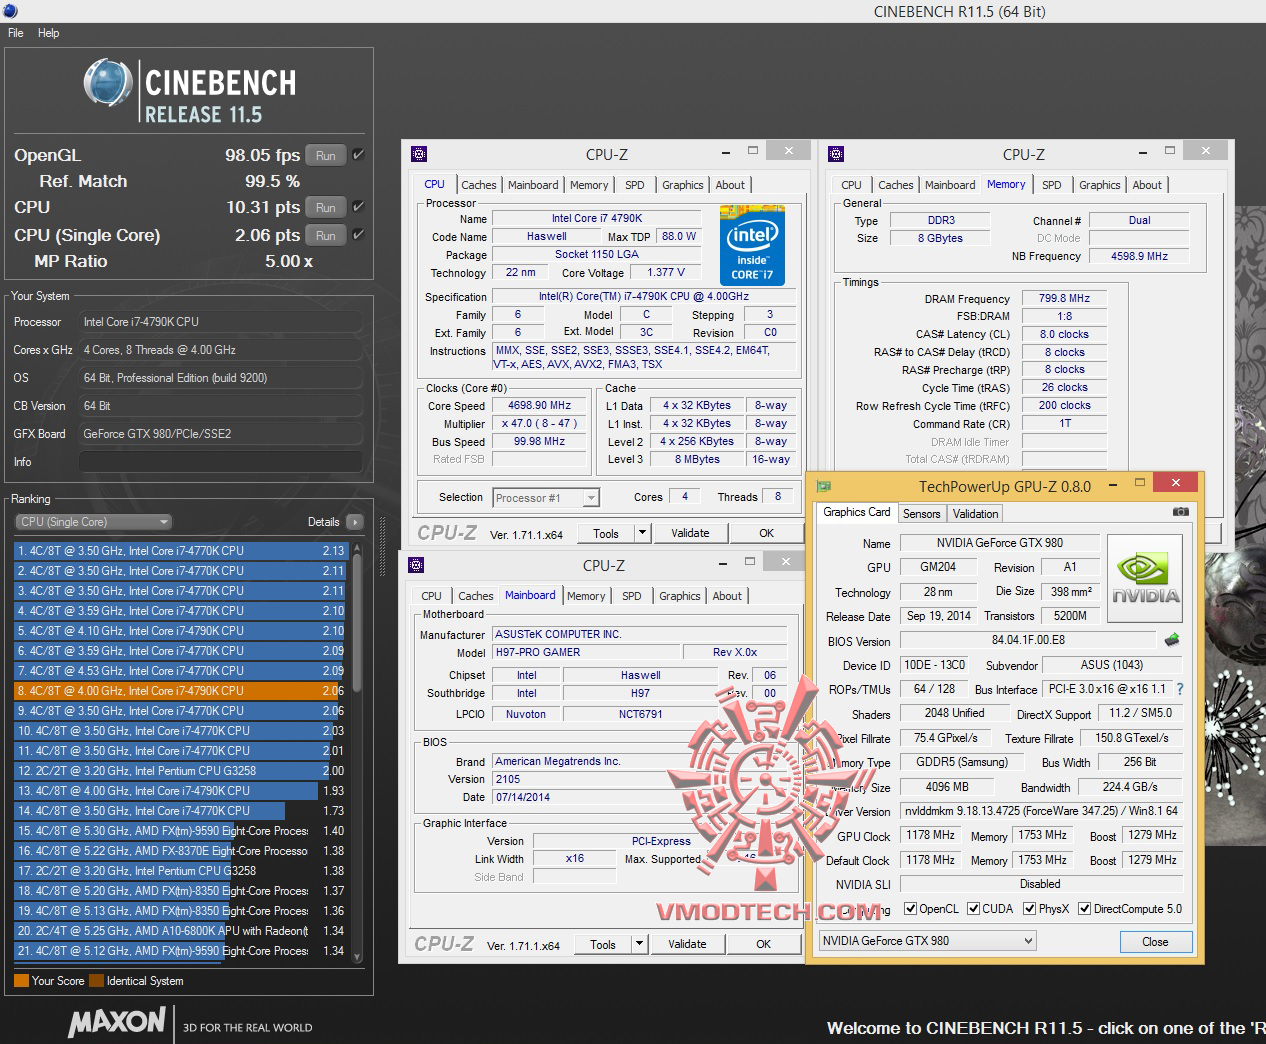Click the Core Speed value 4698.90 MHz
Image resolution: width=1266 pixels, height=1044 pixels.
(540, 406)
